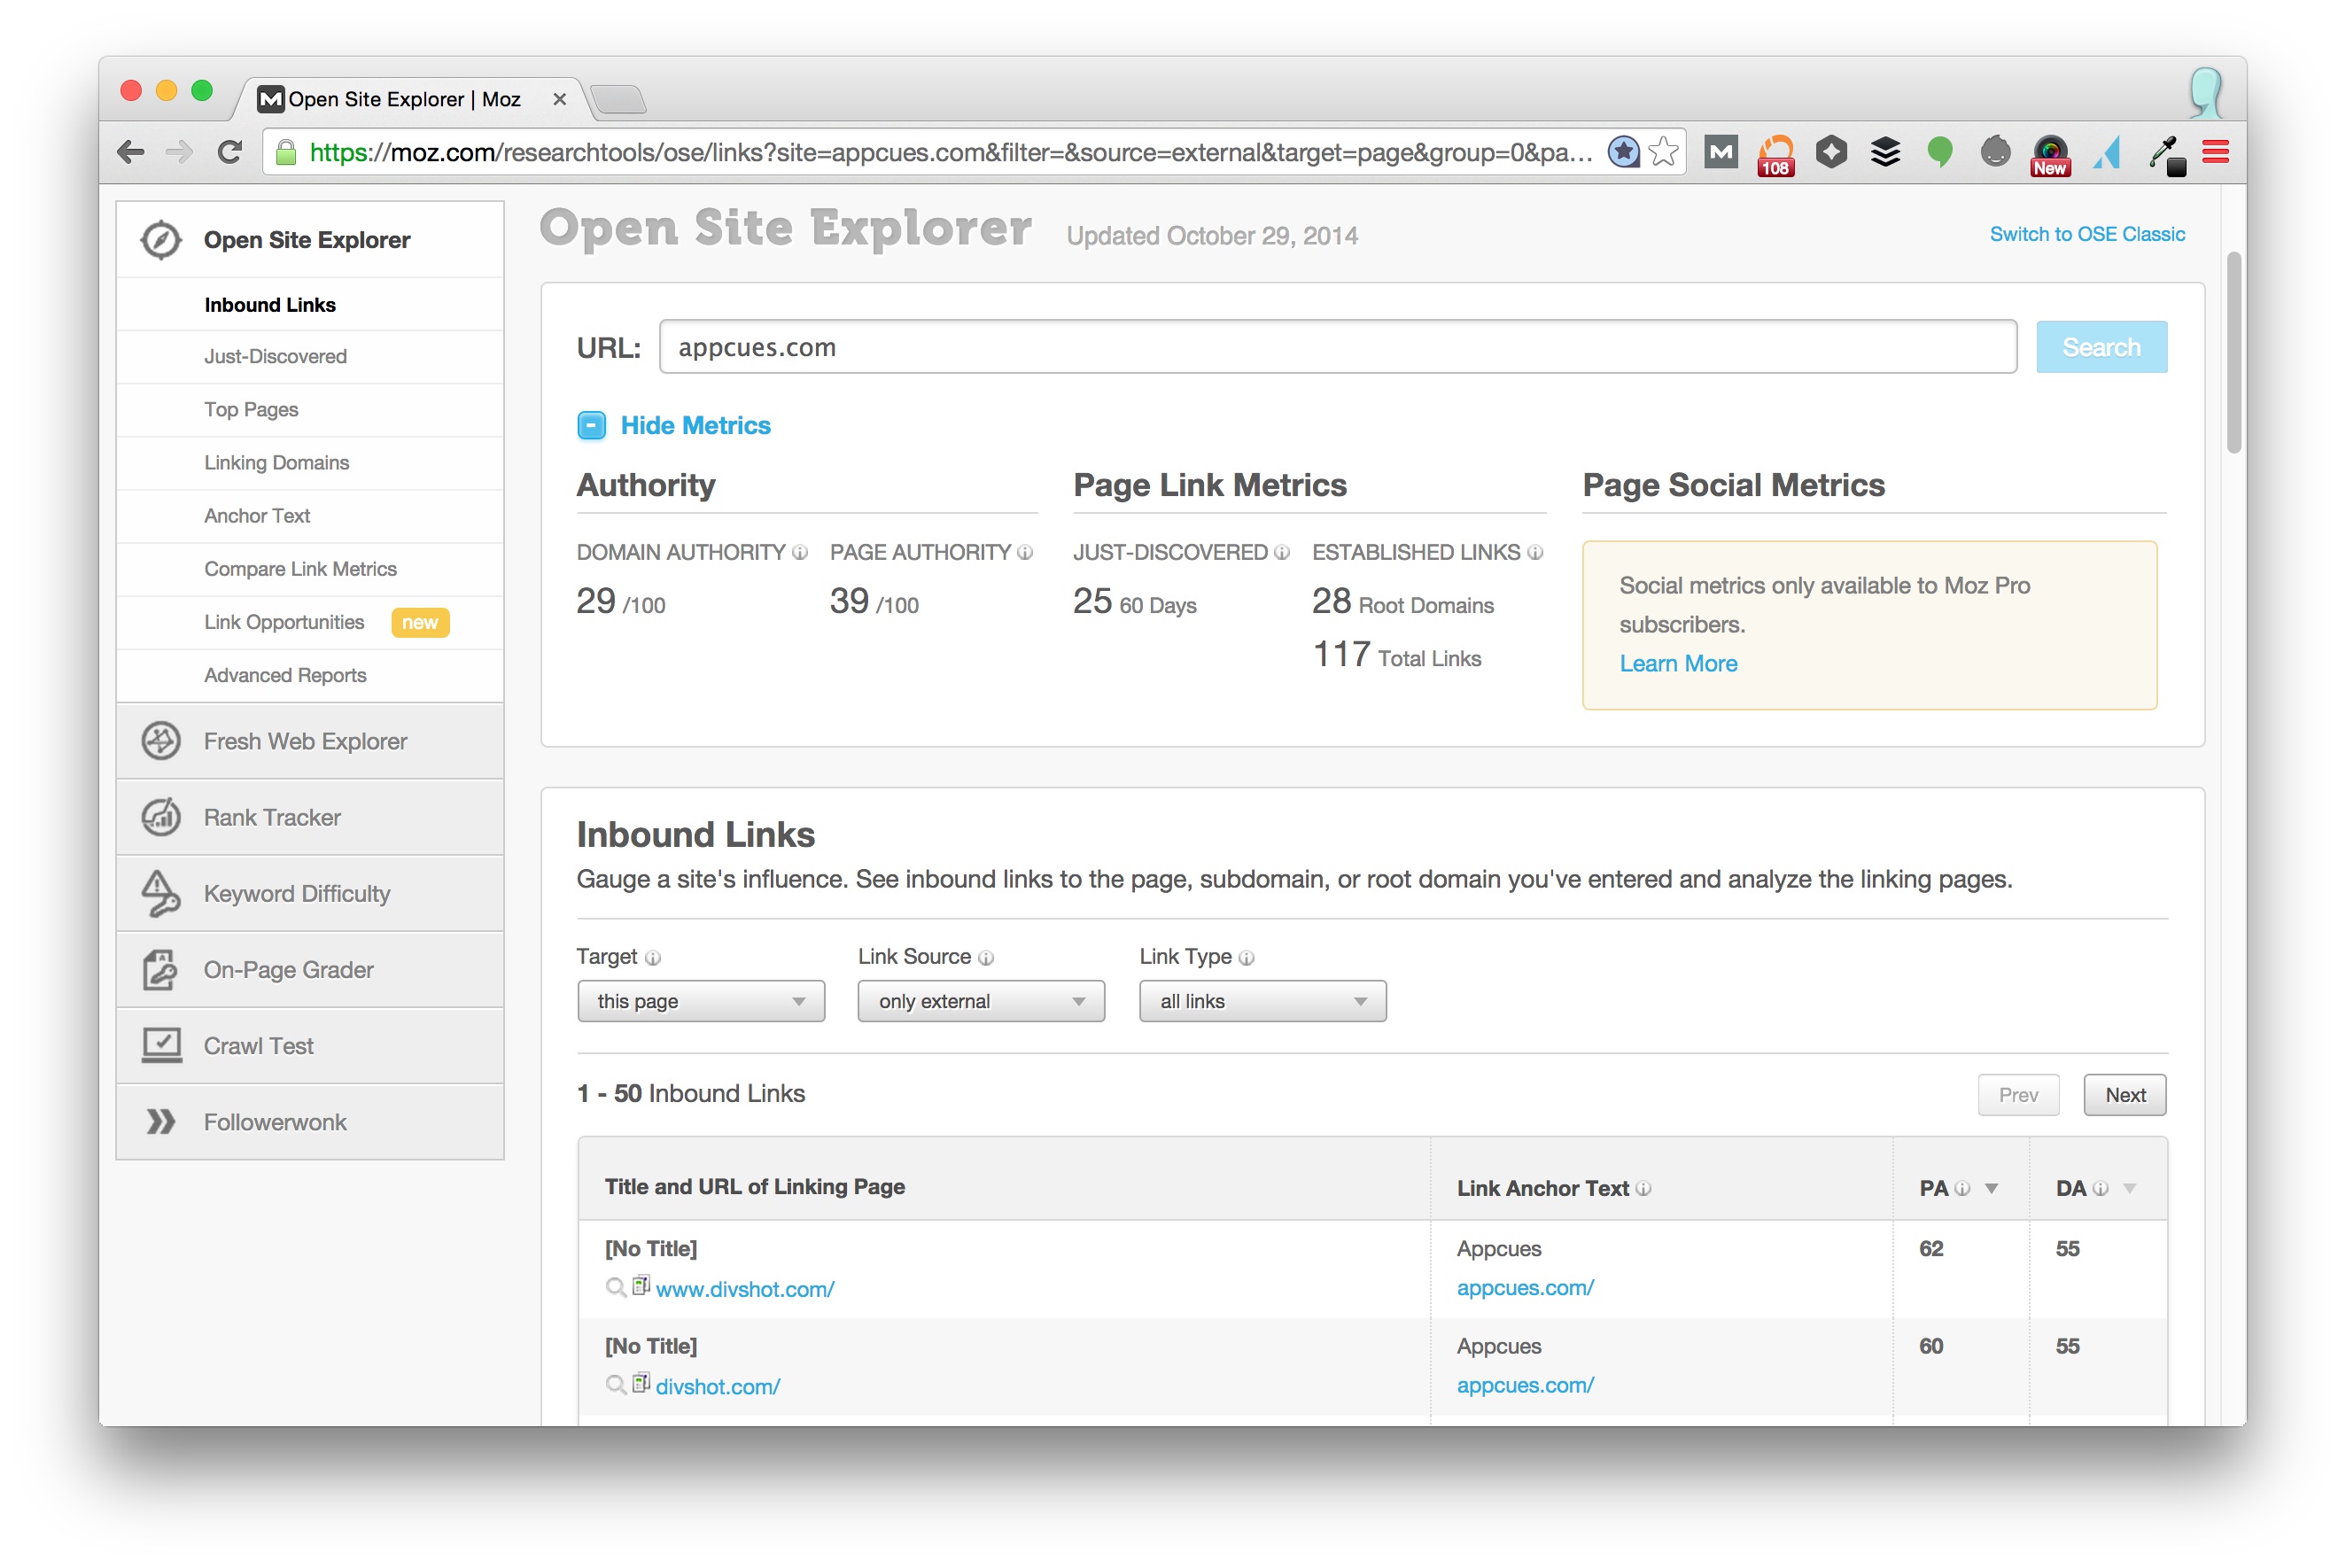Screen dimensions: 2346x1568
Task: Open a new browser tab
Action: pyautogui.click(x=618, y=99)
